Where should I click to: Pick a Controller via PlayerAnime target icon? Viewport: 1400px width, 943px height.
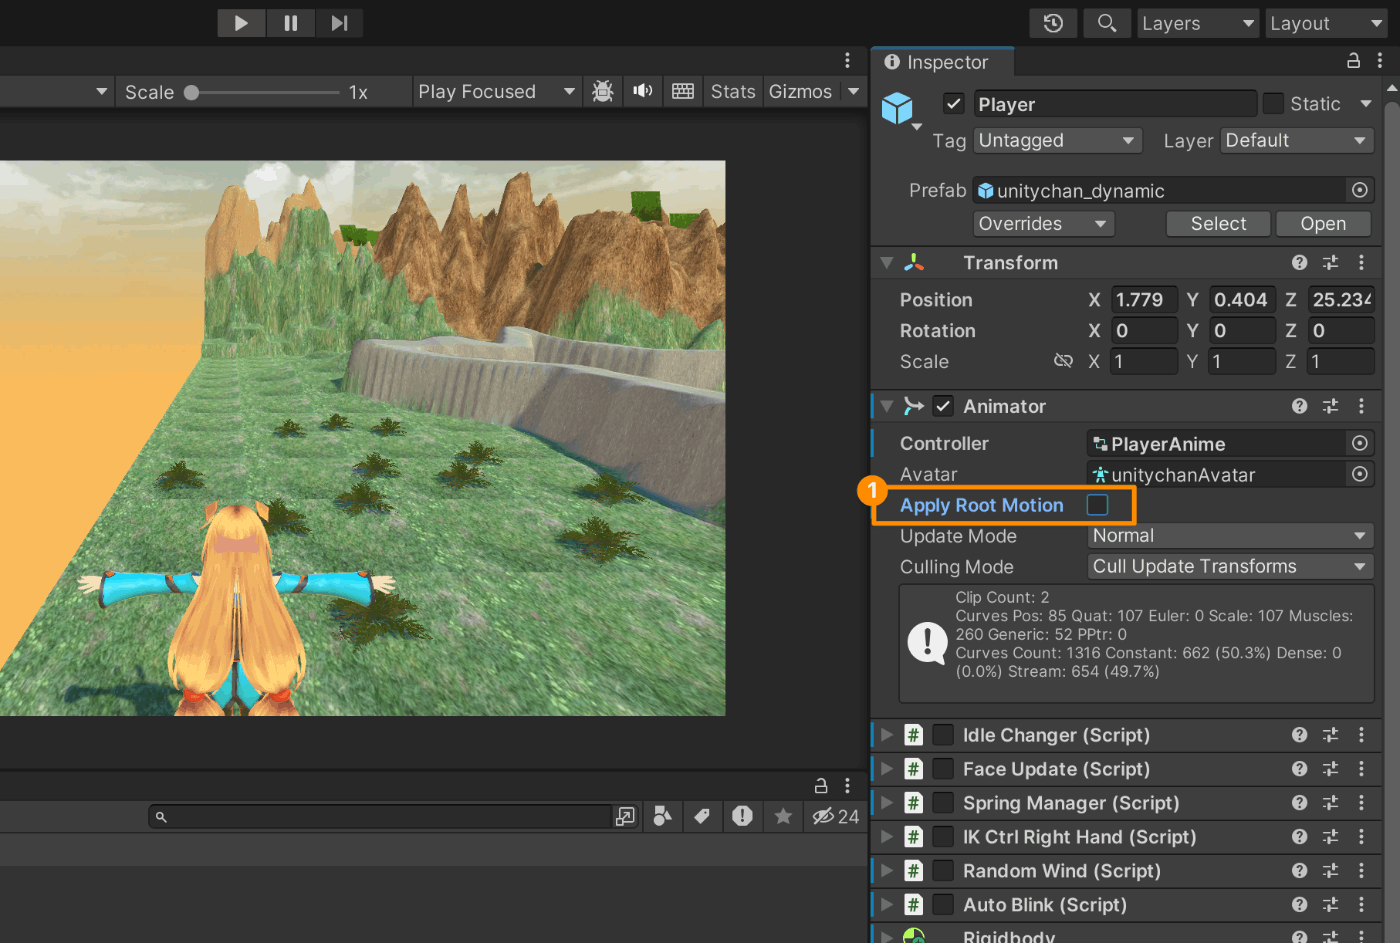1359,443
